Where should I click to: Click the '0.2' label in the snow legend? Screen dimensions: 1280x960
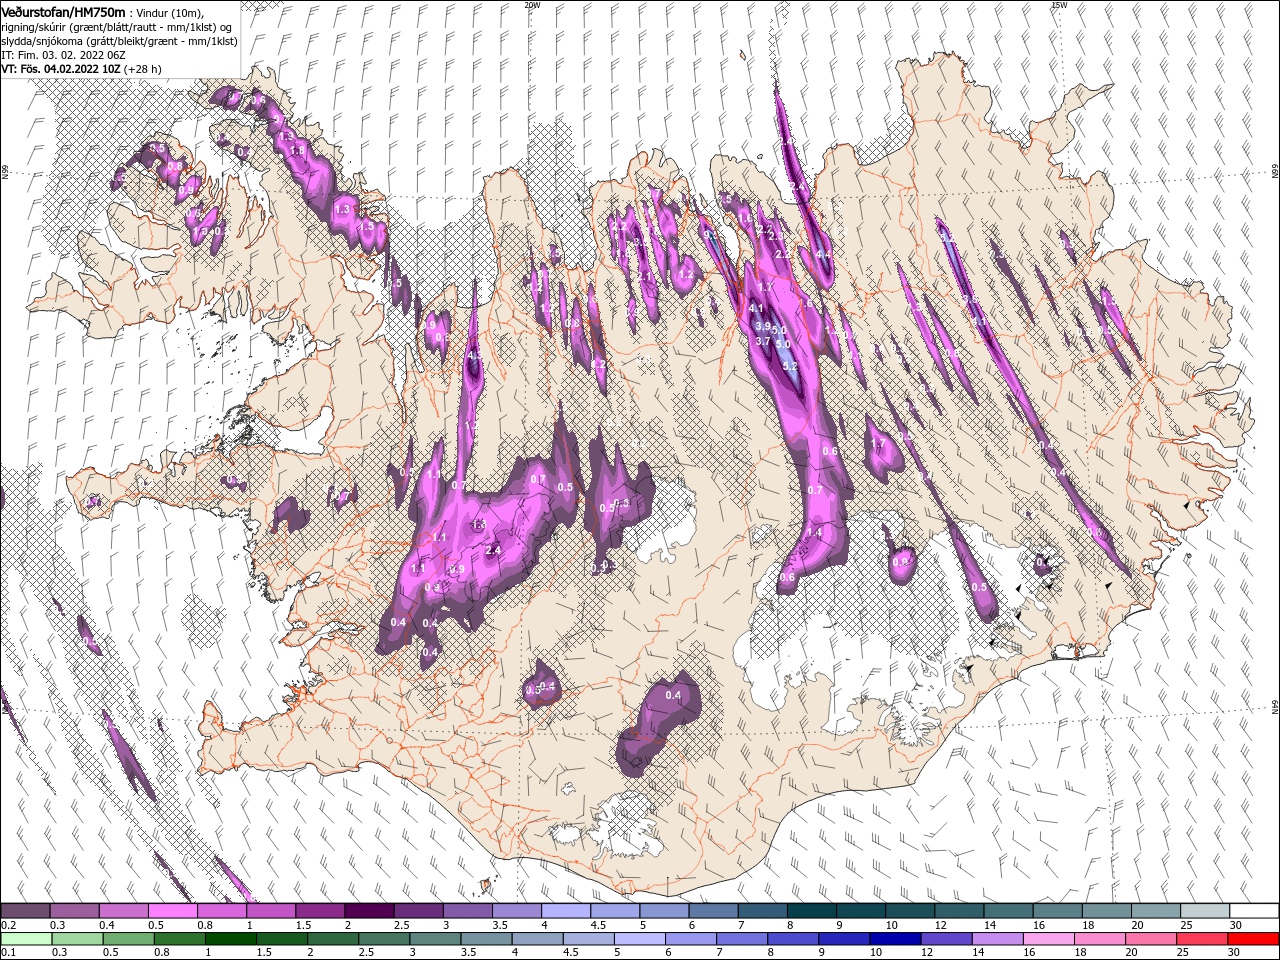(x=9, y=926)
